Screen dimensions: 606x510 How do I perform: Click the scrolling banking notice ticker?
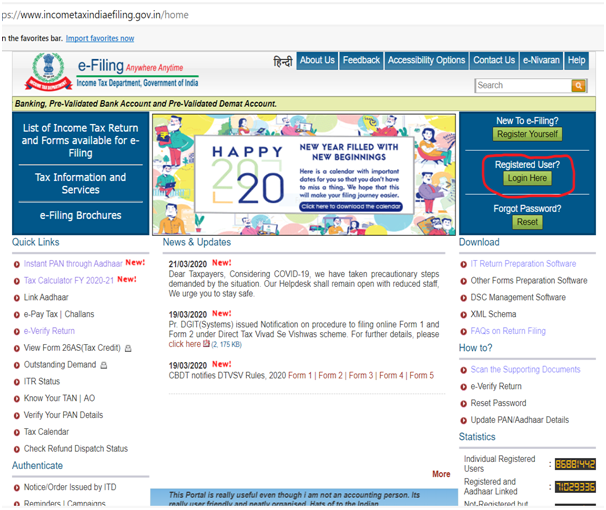[304, 104]
